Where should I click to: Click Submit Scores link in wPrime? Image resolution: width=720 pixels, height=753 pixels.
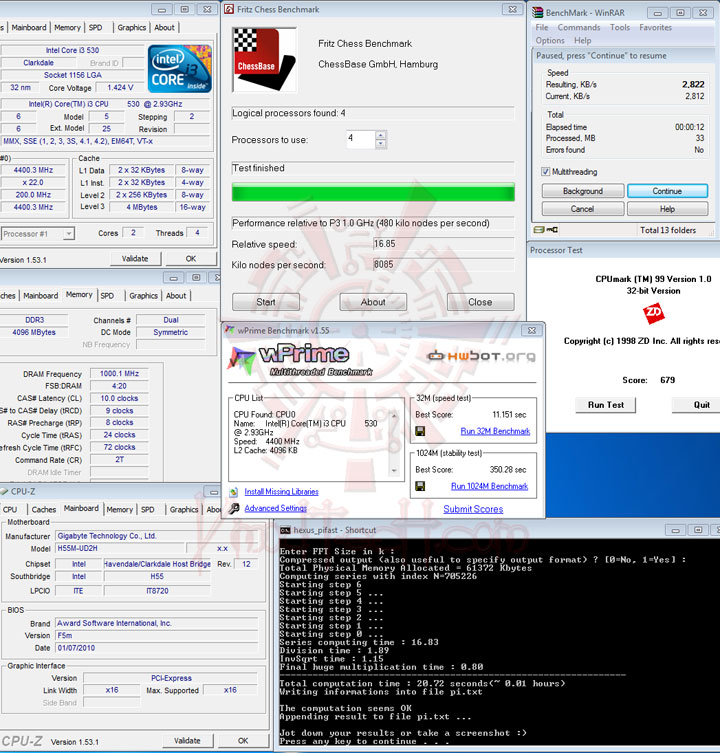473,509
